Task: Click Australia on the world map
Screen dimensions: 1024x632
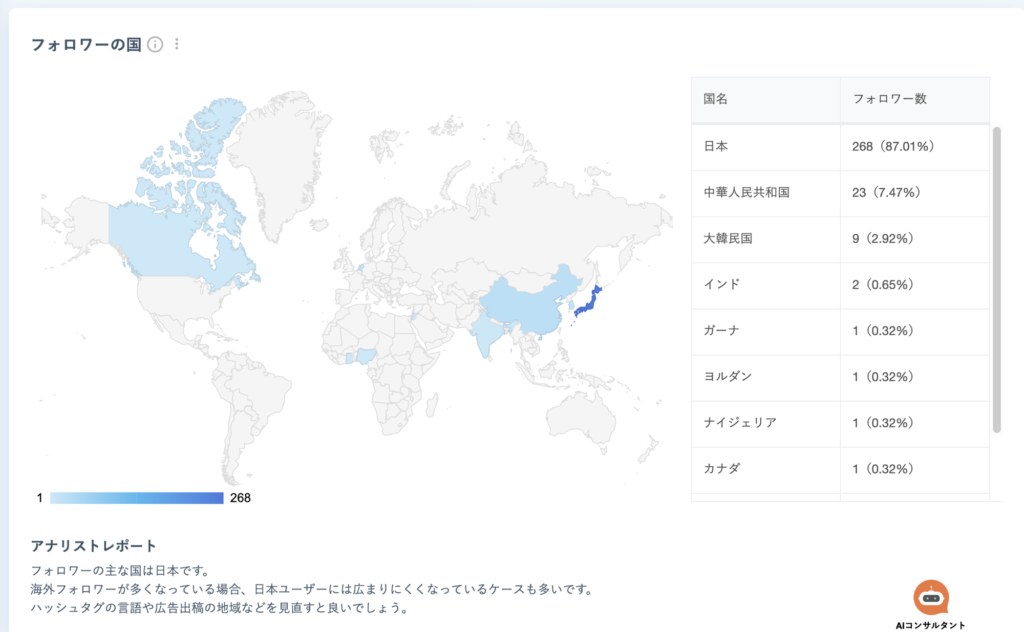Action: [x=594, y=415]
